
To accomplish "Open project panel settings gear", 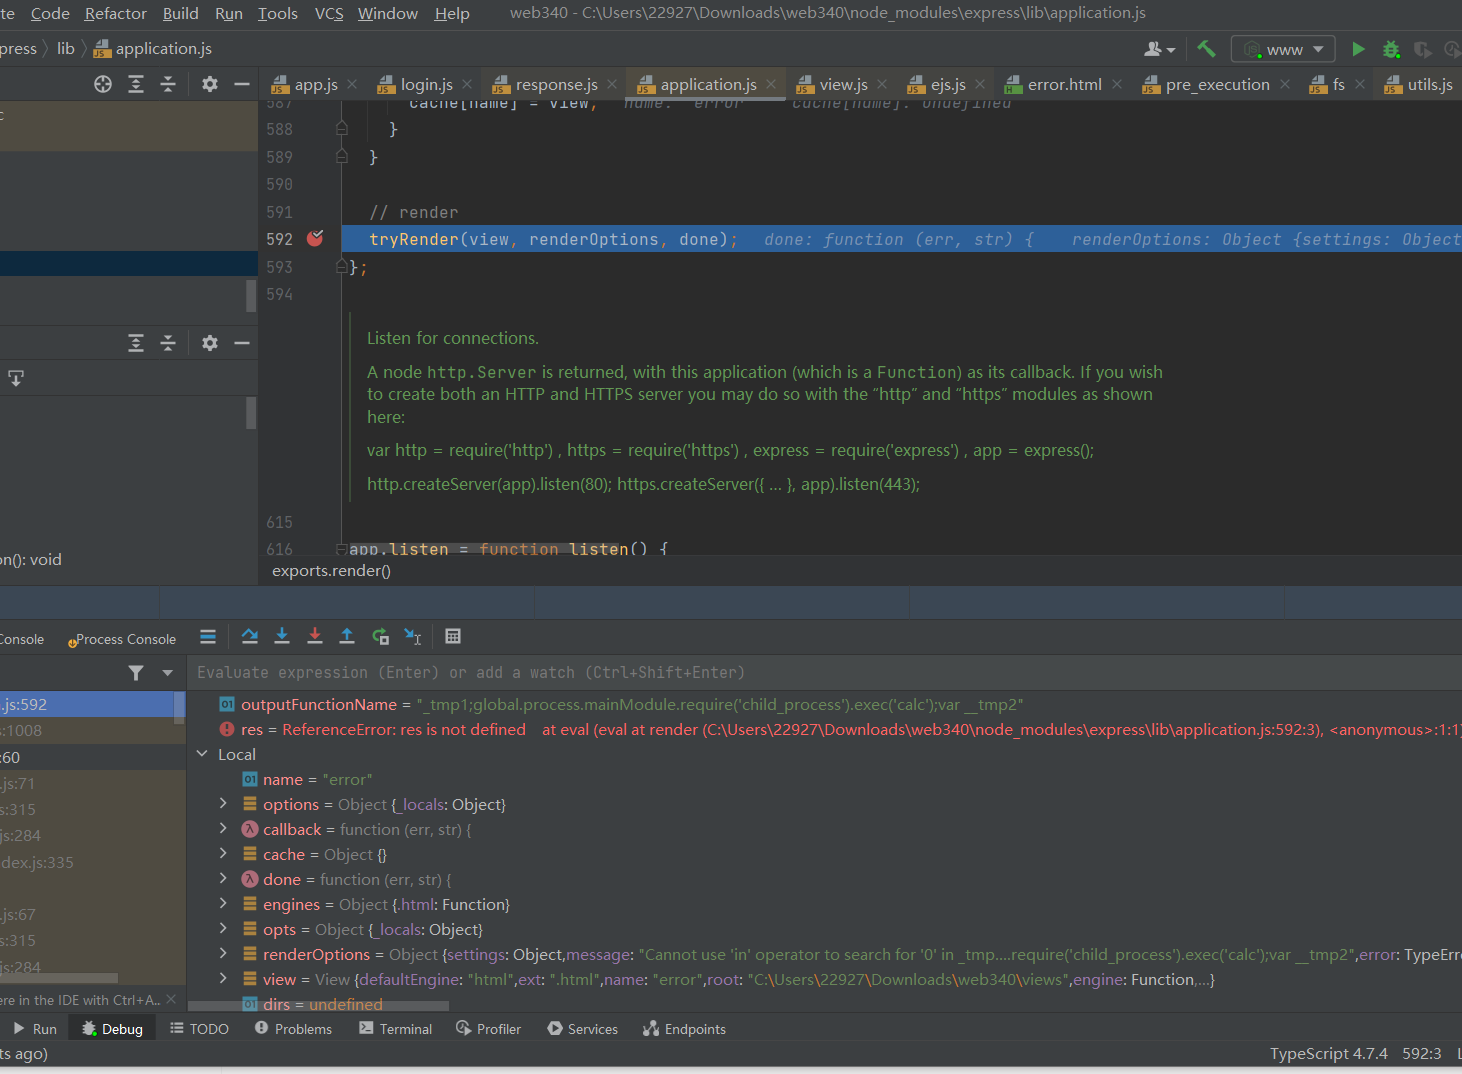I will point(209,84).
